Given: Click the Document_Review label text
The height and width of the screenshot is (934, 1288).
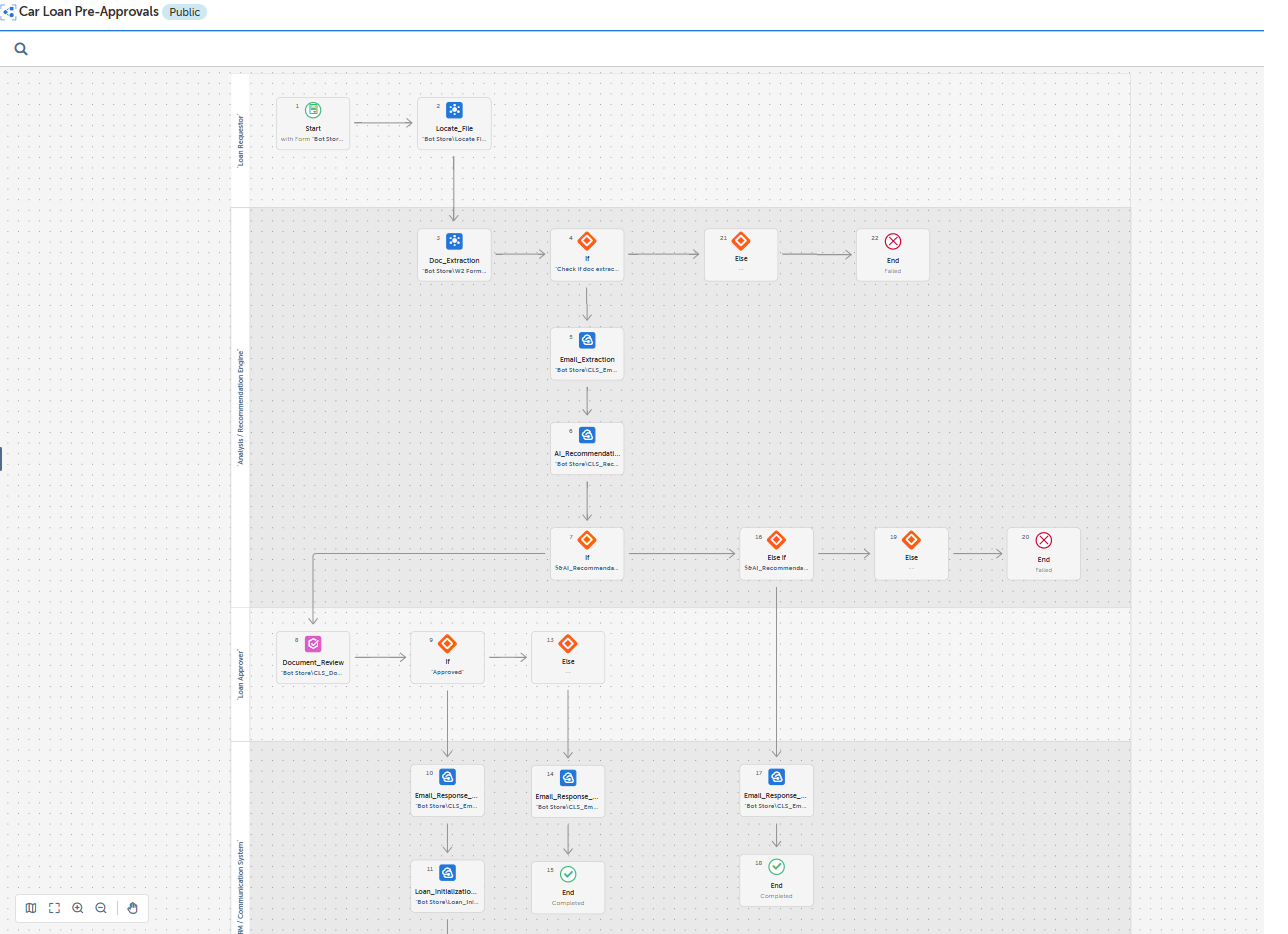Looking at the screenshot, I should 313,662.
